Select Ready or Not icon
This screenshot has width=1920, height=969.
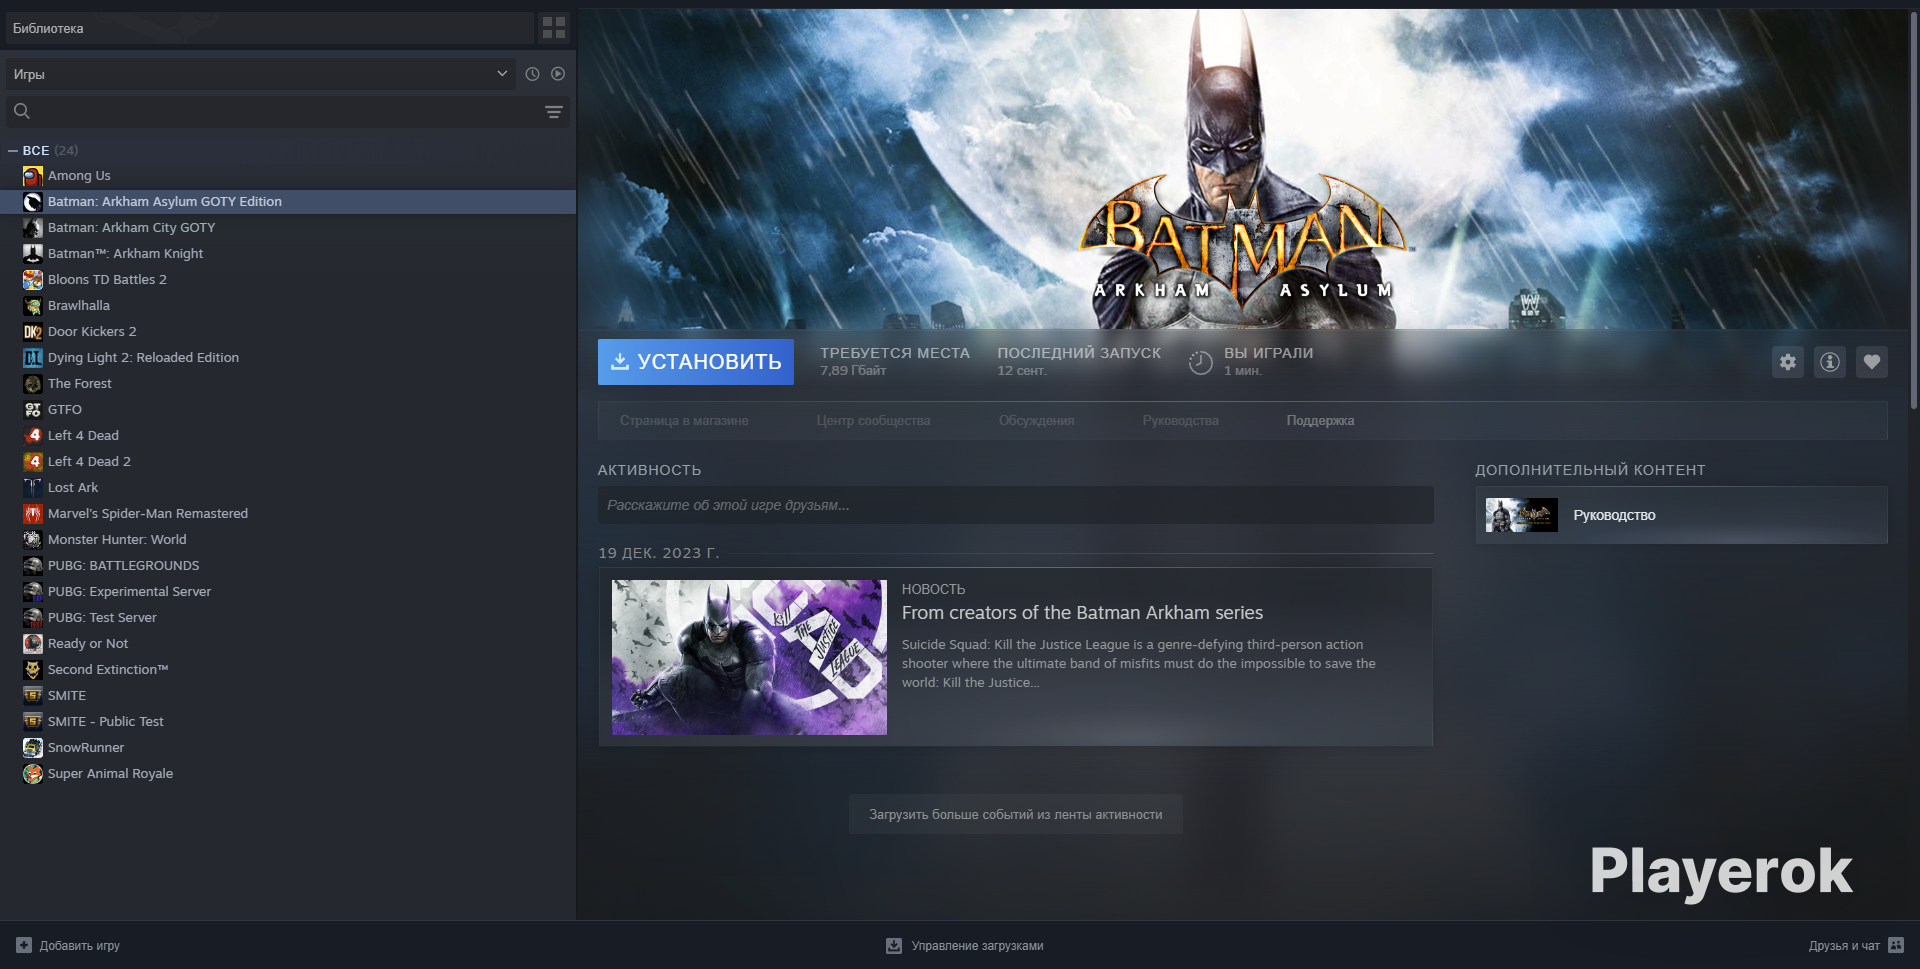[x=33, y=644]
